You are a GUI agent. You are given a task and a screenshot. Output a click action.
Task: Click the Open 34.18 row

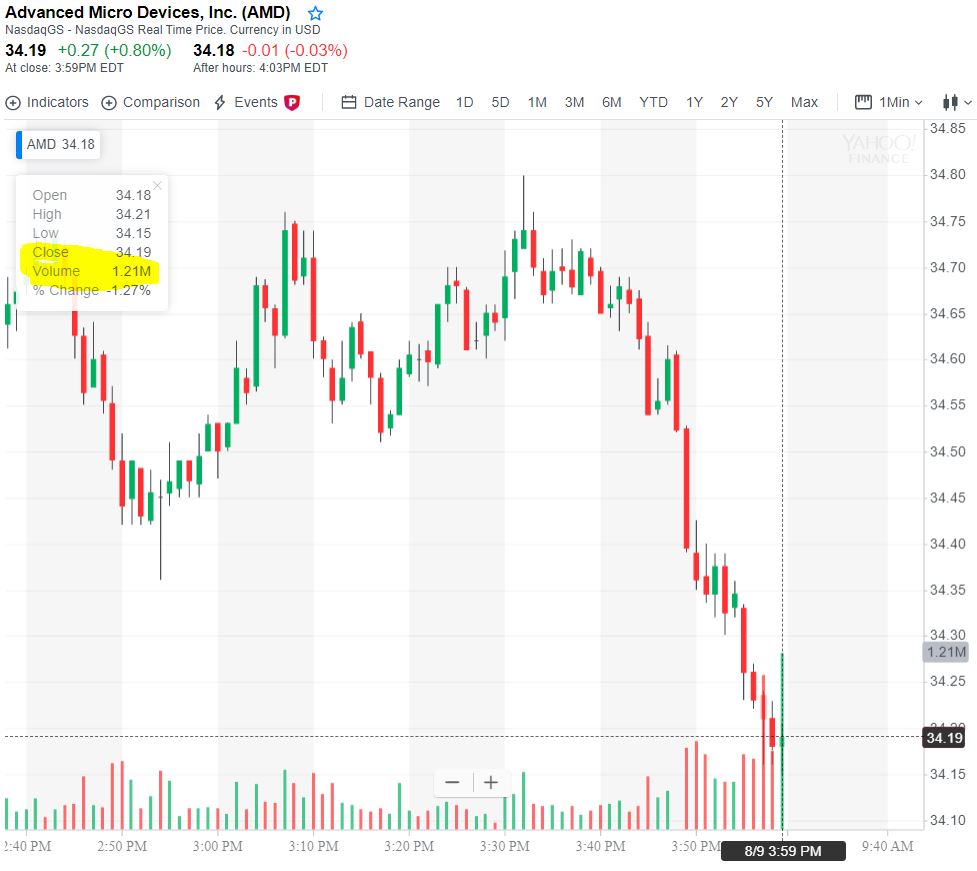[x=92, y=195]
